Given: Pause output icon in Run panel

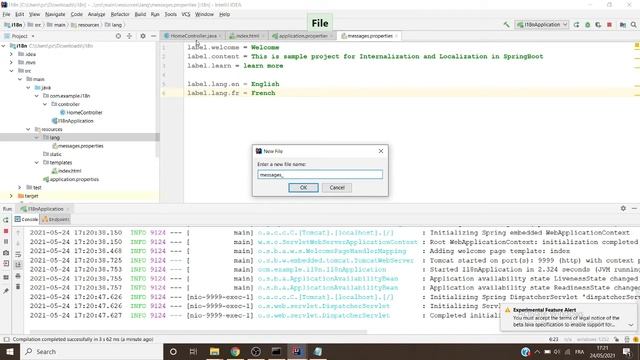Looking at the screenshot, I should coord(6,242).
